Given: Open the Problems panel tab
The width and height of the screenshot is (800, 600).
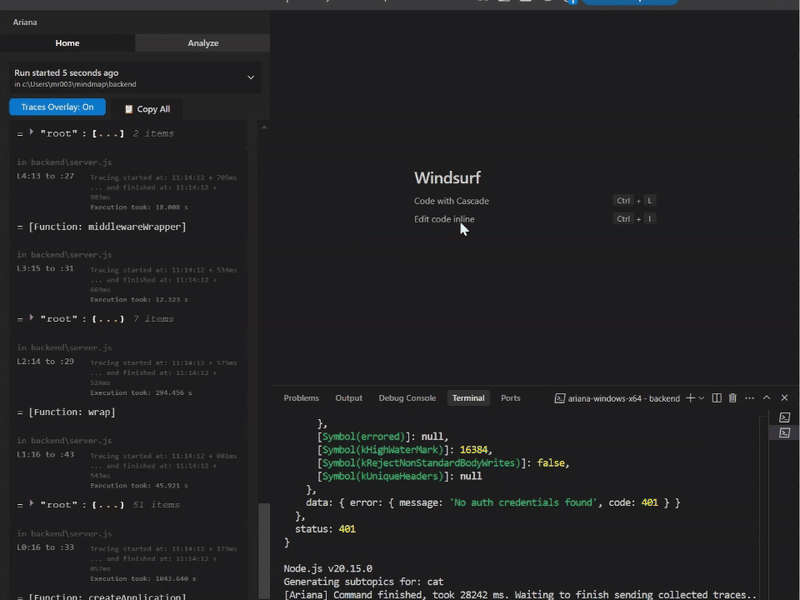Looking at the screenshot, I should [301, 398].
